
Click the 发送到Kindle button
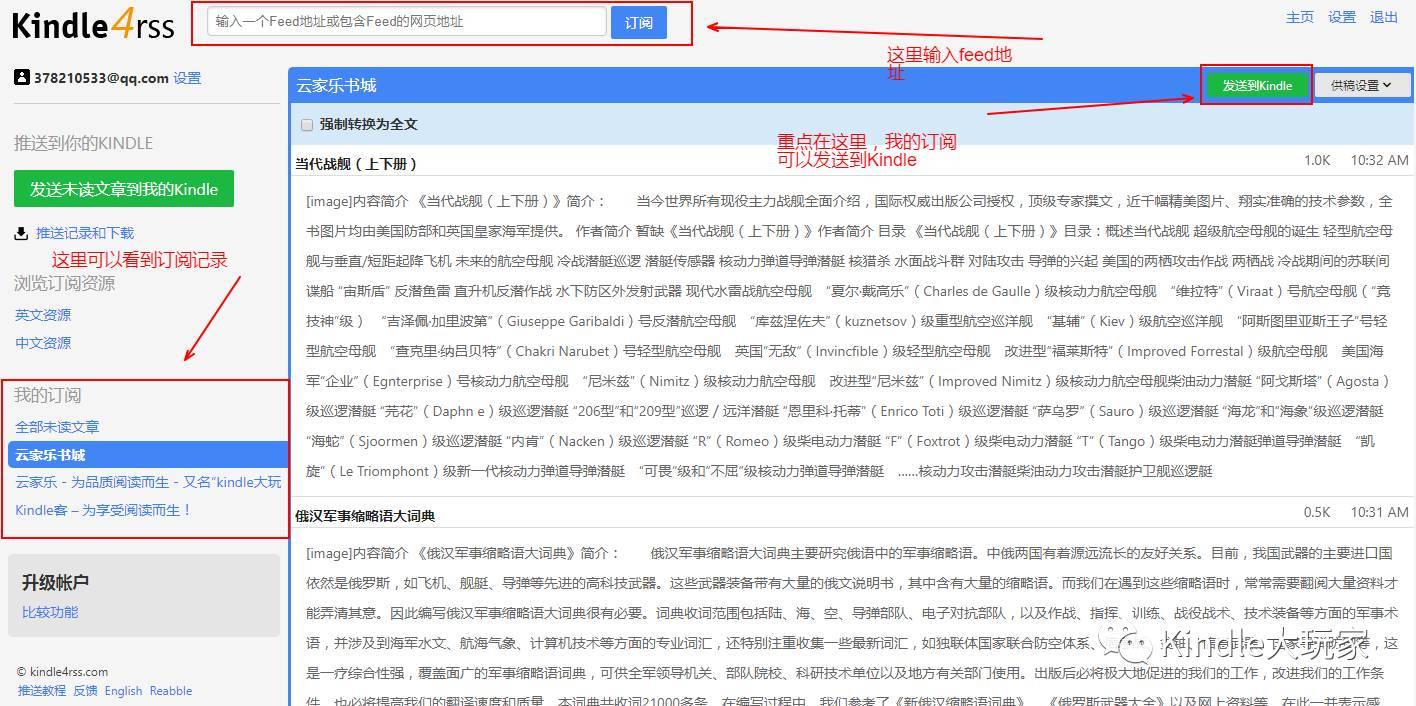[x=1257, y=86]
